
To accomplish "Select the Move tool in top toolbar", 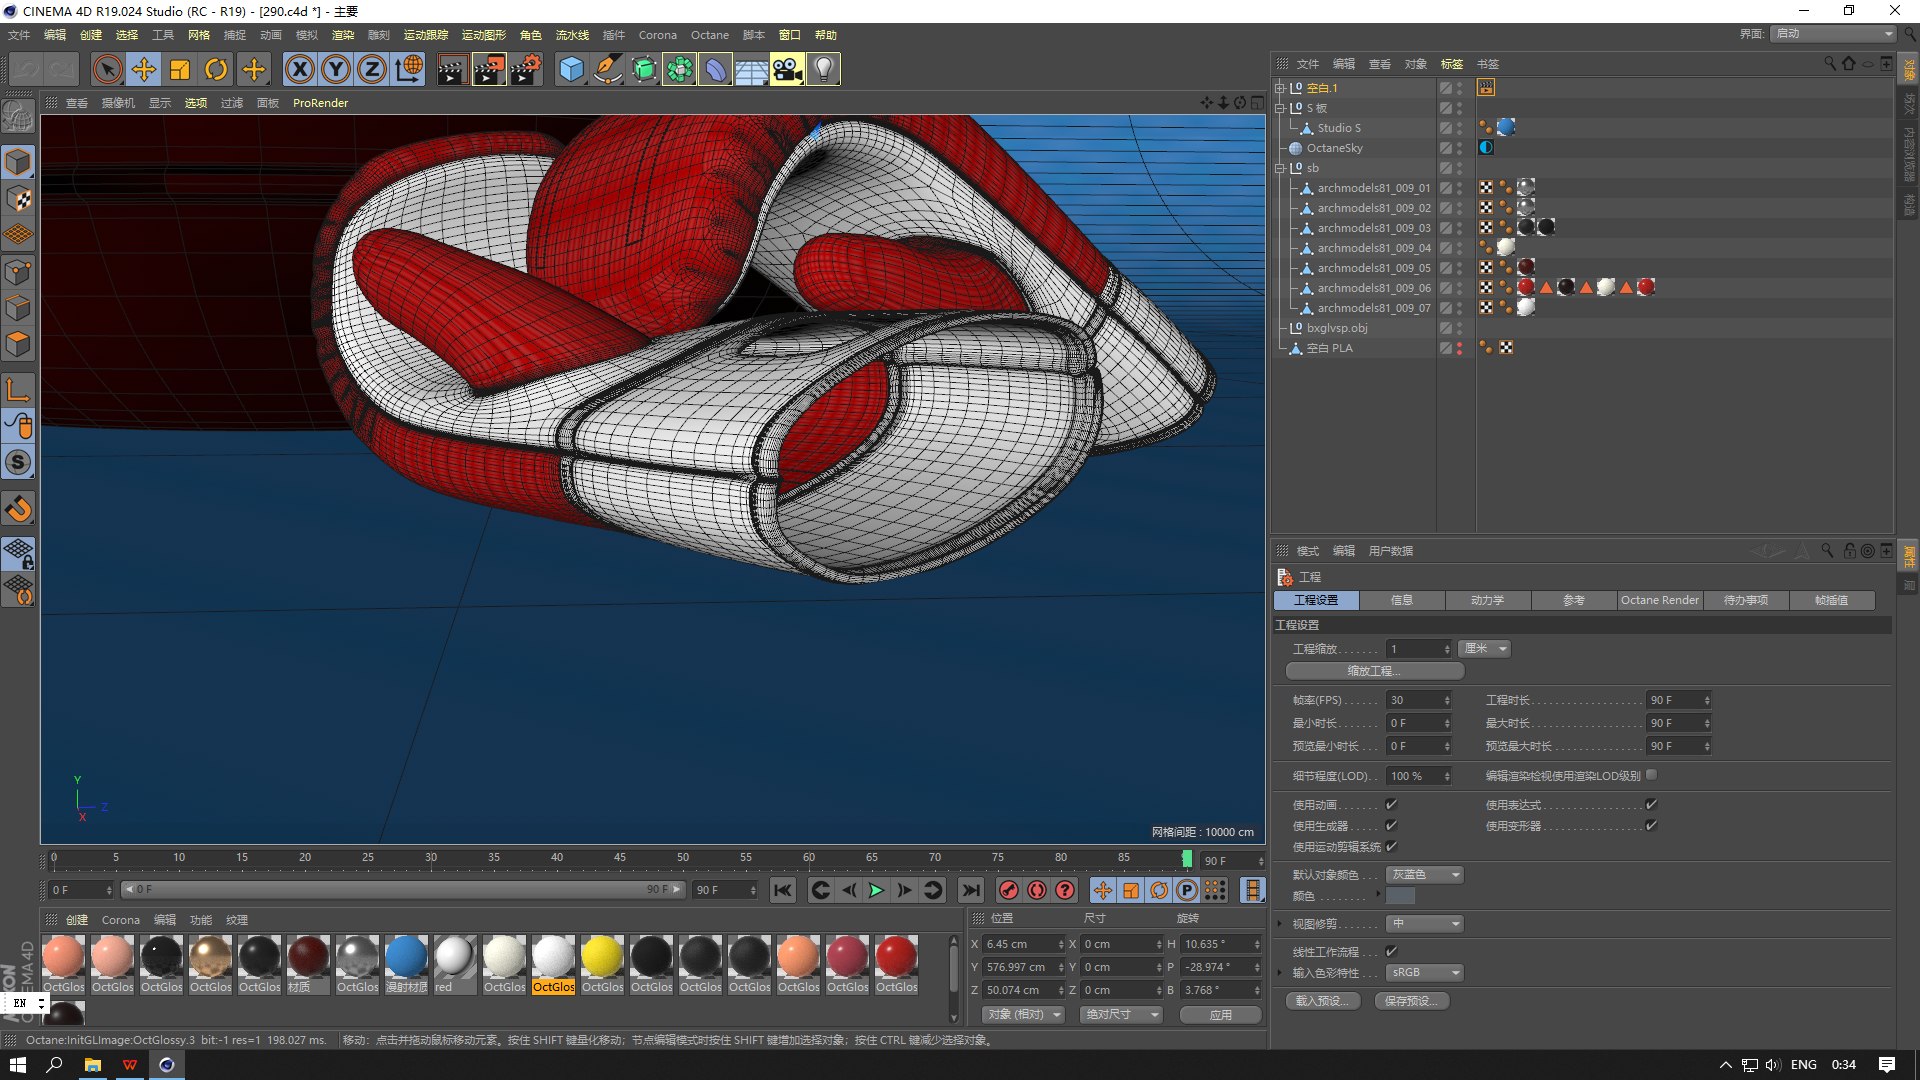I will 144,70.
